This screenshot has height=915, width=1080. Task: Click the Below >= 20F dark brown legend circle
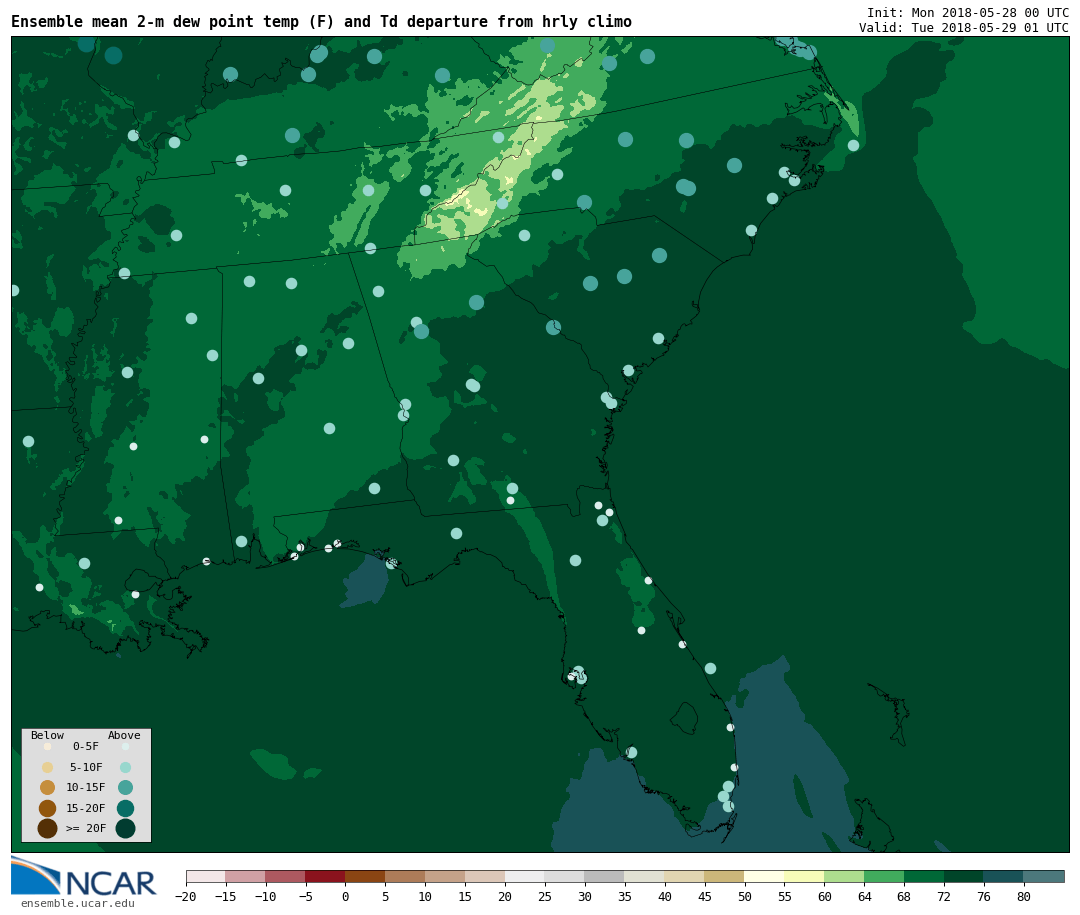click(x=48, y=828)
